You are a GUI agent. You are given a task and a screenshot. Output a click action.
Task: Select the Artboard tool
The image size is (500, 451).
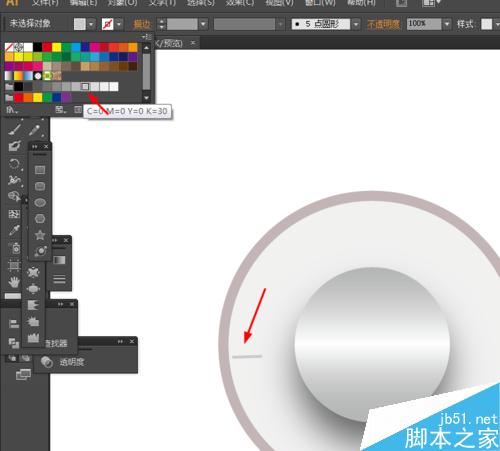(14, 266)
